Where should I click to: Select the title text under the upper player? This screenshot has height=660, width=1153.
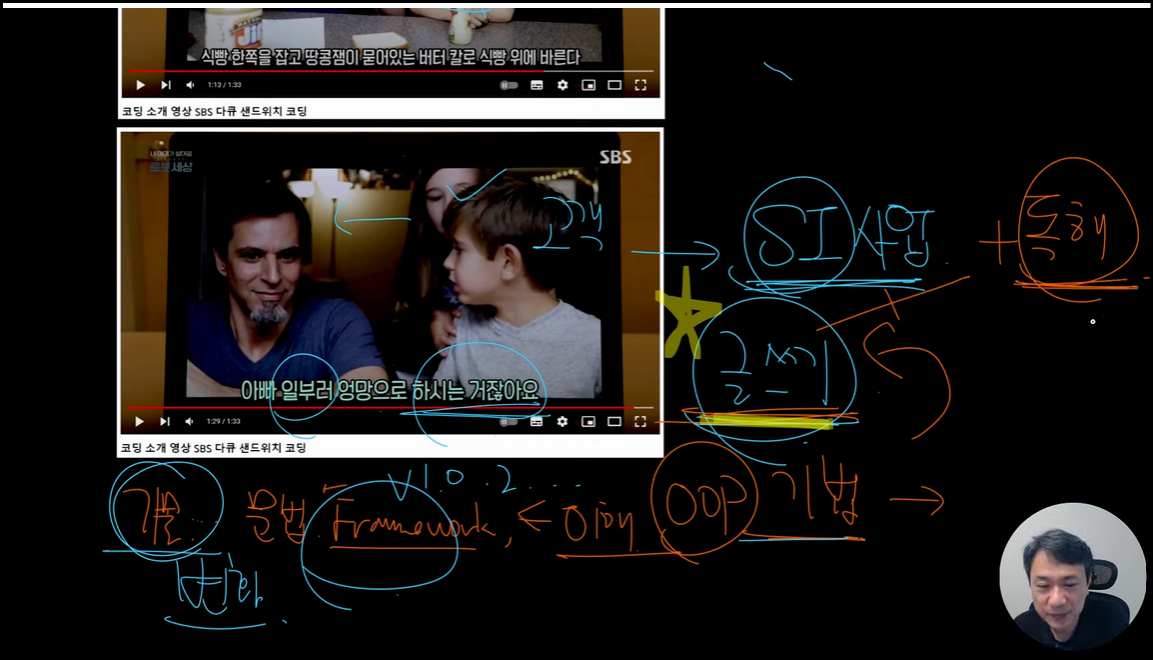[x=214, y=111]
